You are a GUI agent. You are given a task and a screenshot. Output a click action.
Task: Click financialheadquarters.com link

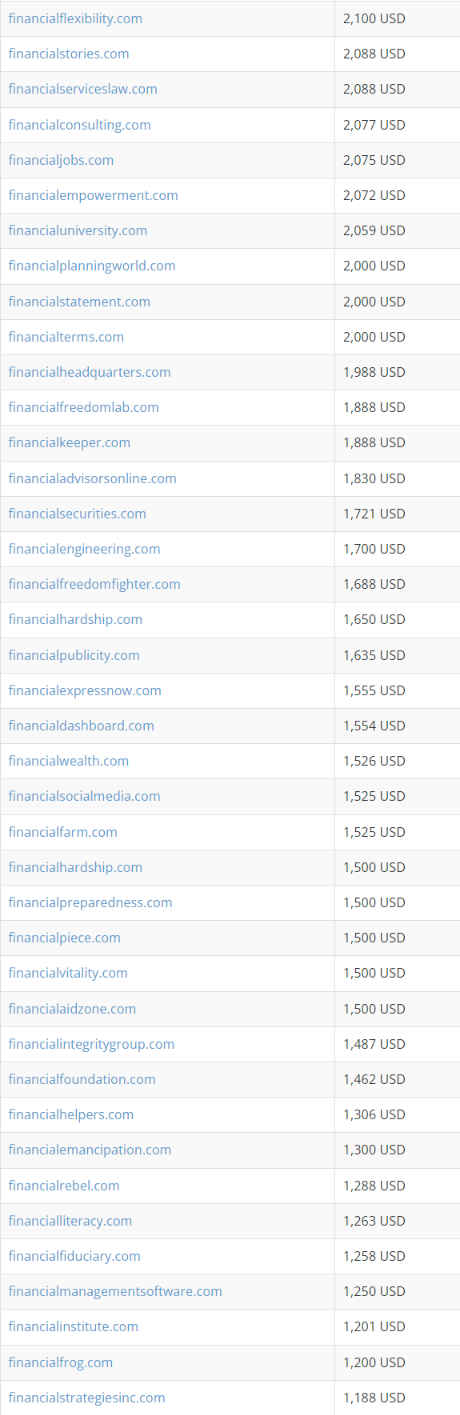(x=89, y=372)
